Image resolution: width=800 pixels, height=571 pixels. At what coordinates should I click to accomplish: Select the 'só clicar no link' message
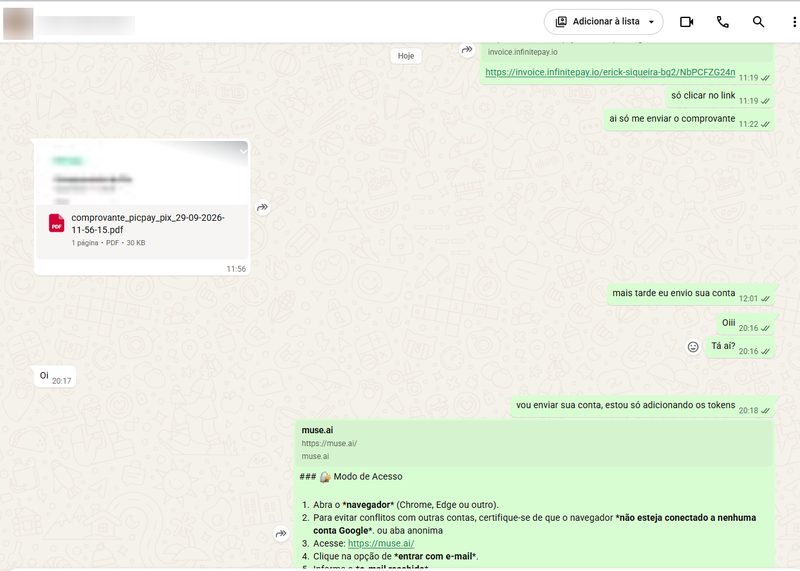pyautogui.click(x=719, y=96)
